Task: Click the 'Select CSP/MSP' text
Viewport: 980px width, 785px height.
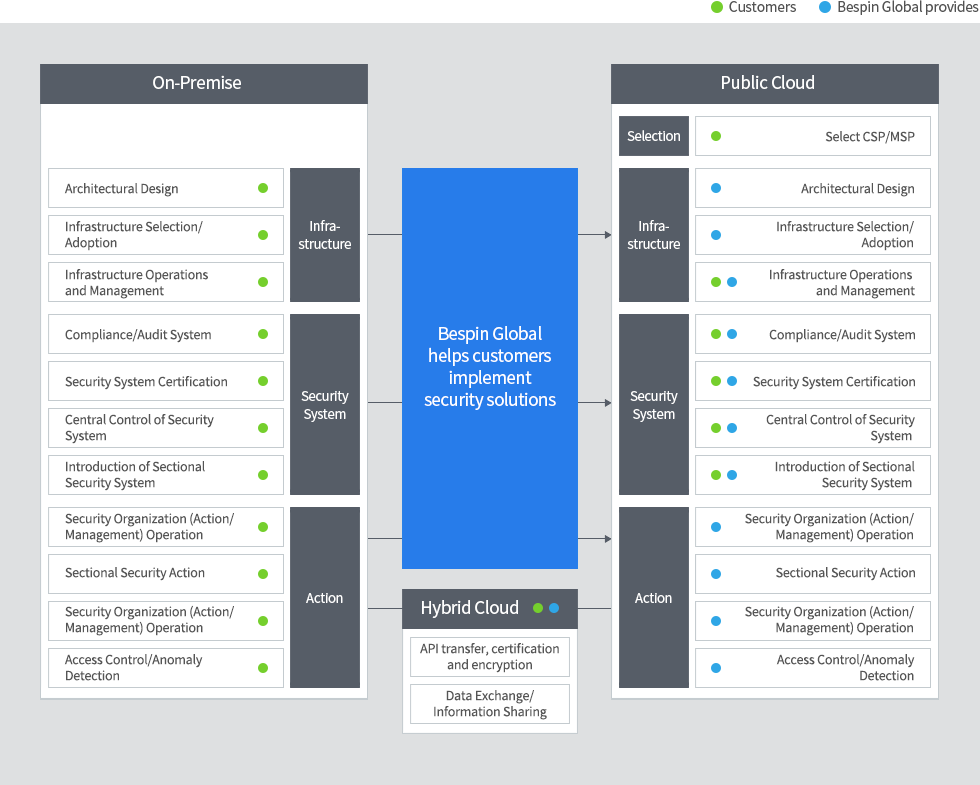Action: pos(869,137)
